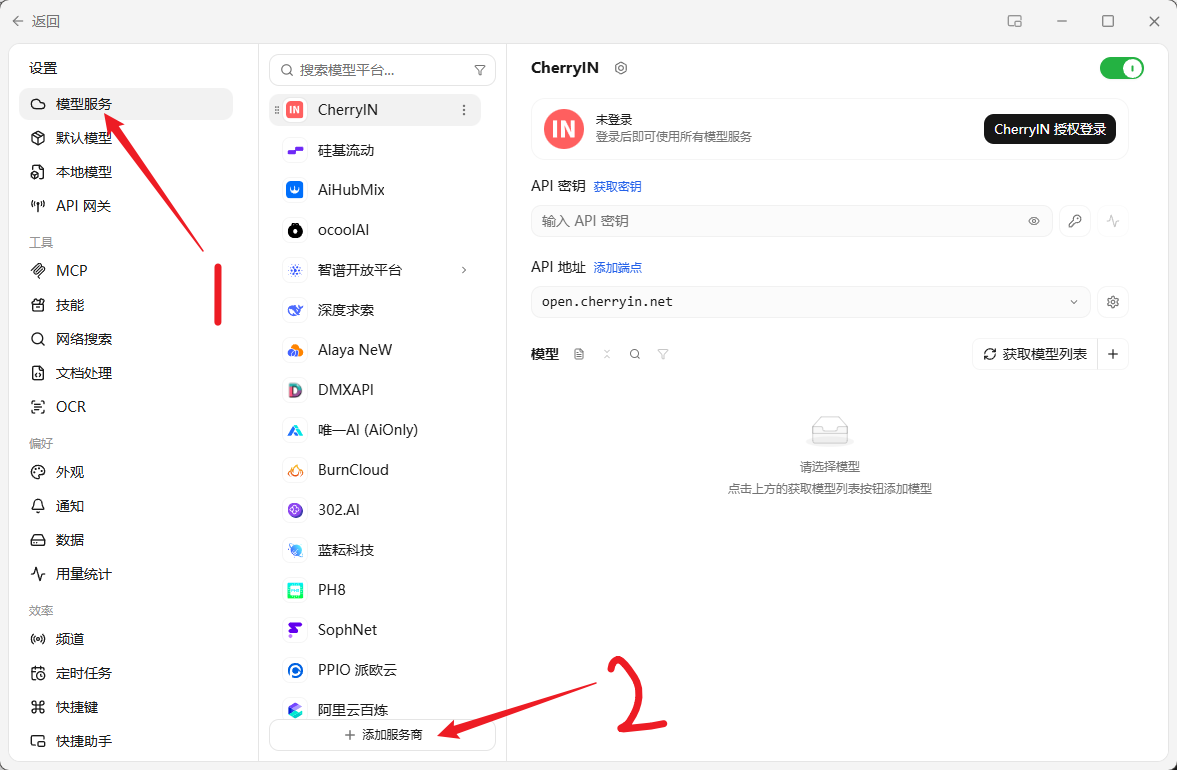The image size is (1177, 770).
Task: Open the three-dot menu for CherryIN provider
Action: click(x=464, y=110)
